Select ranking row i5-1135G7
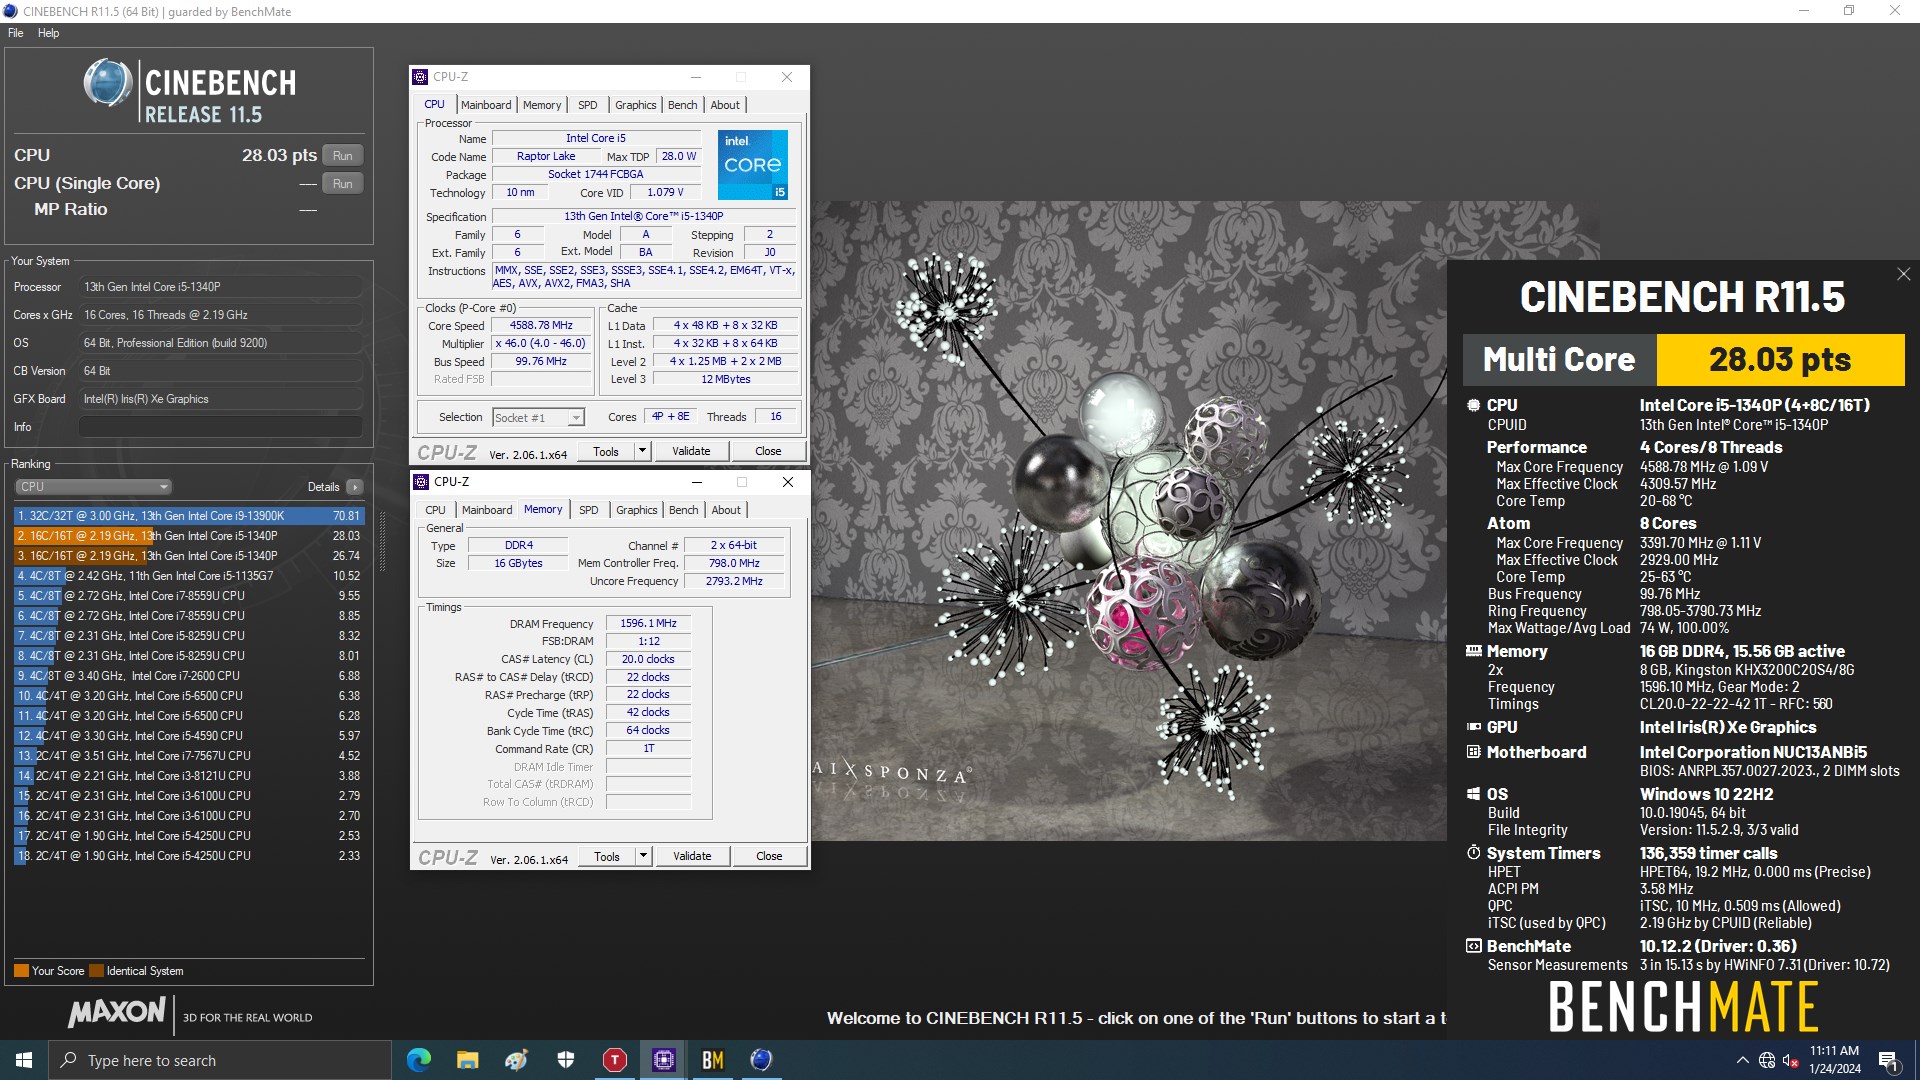This screenshot has height=1080, width=1920. coord(189,576)
